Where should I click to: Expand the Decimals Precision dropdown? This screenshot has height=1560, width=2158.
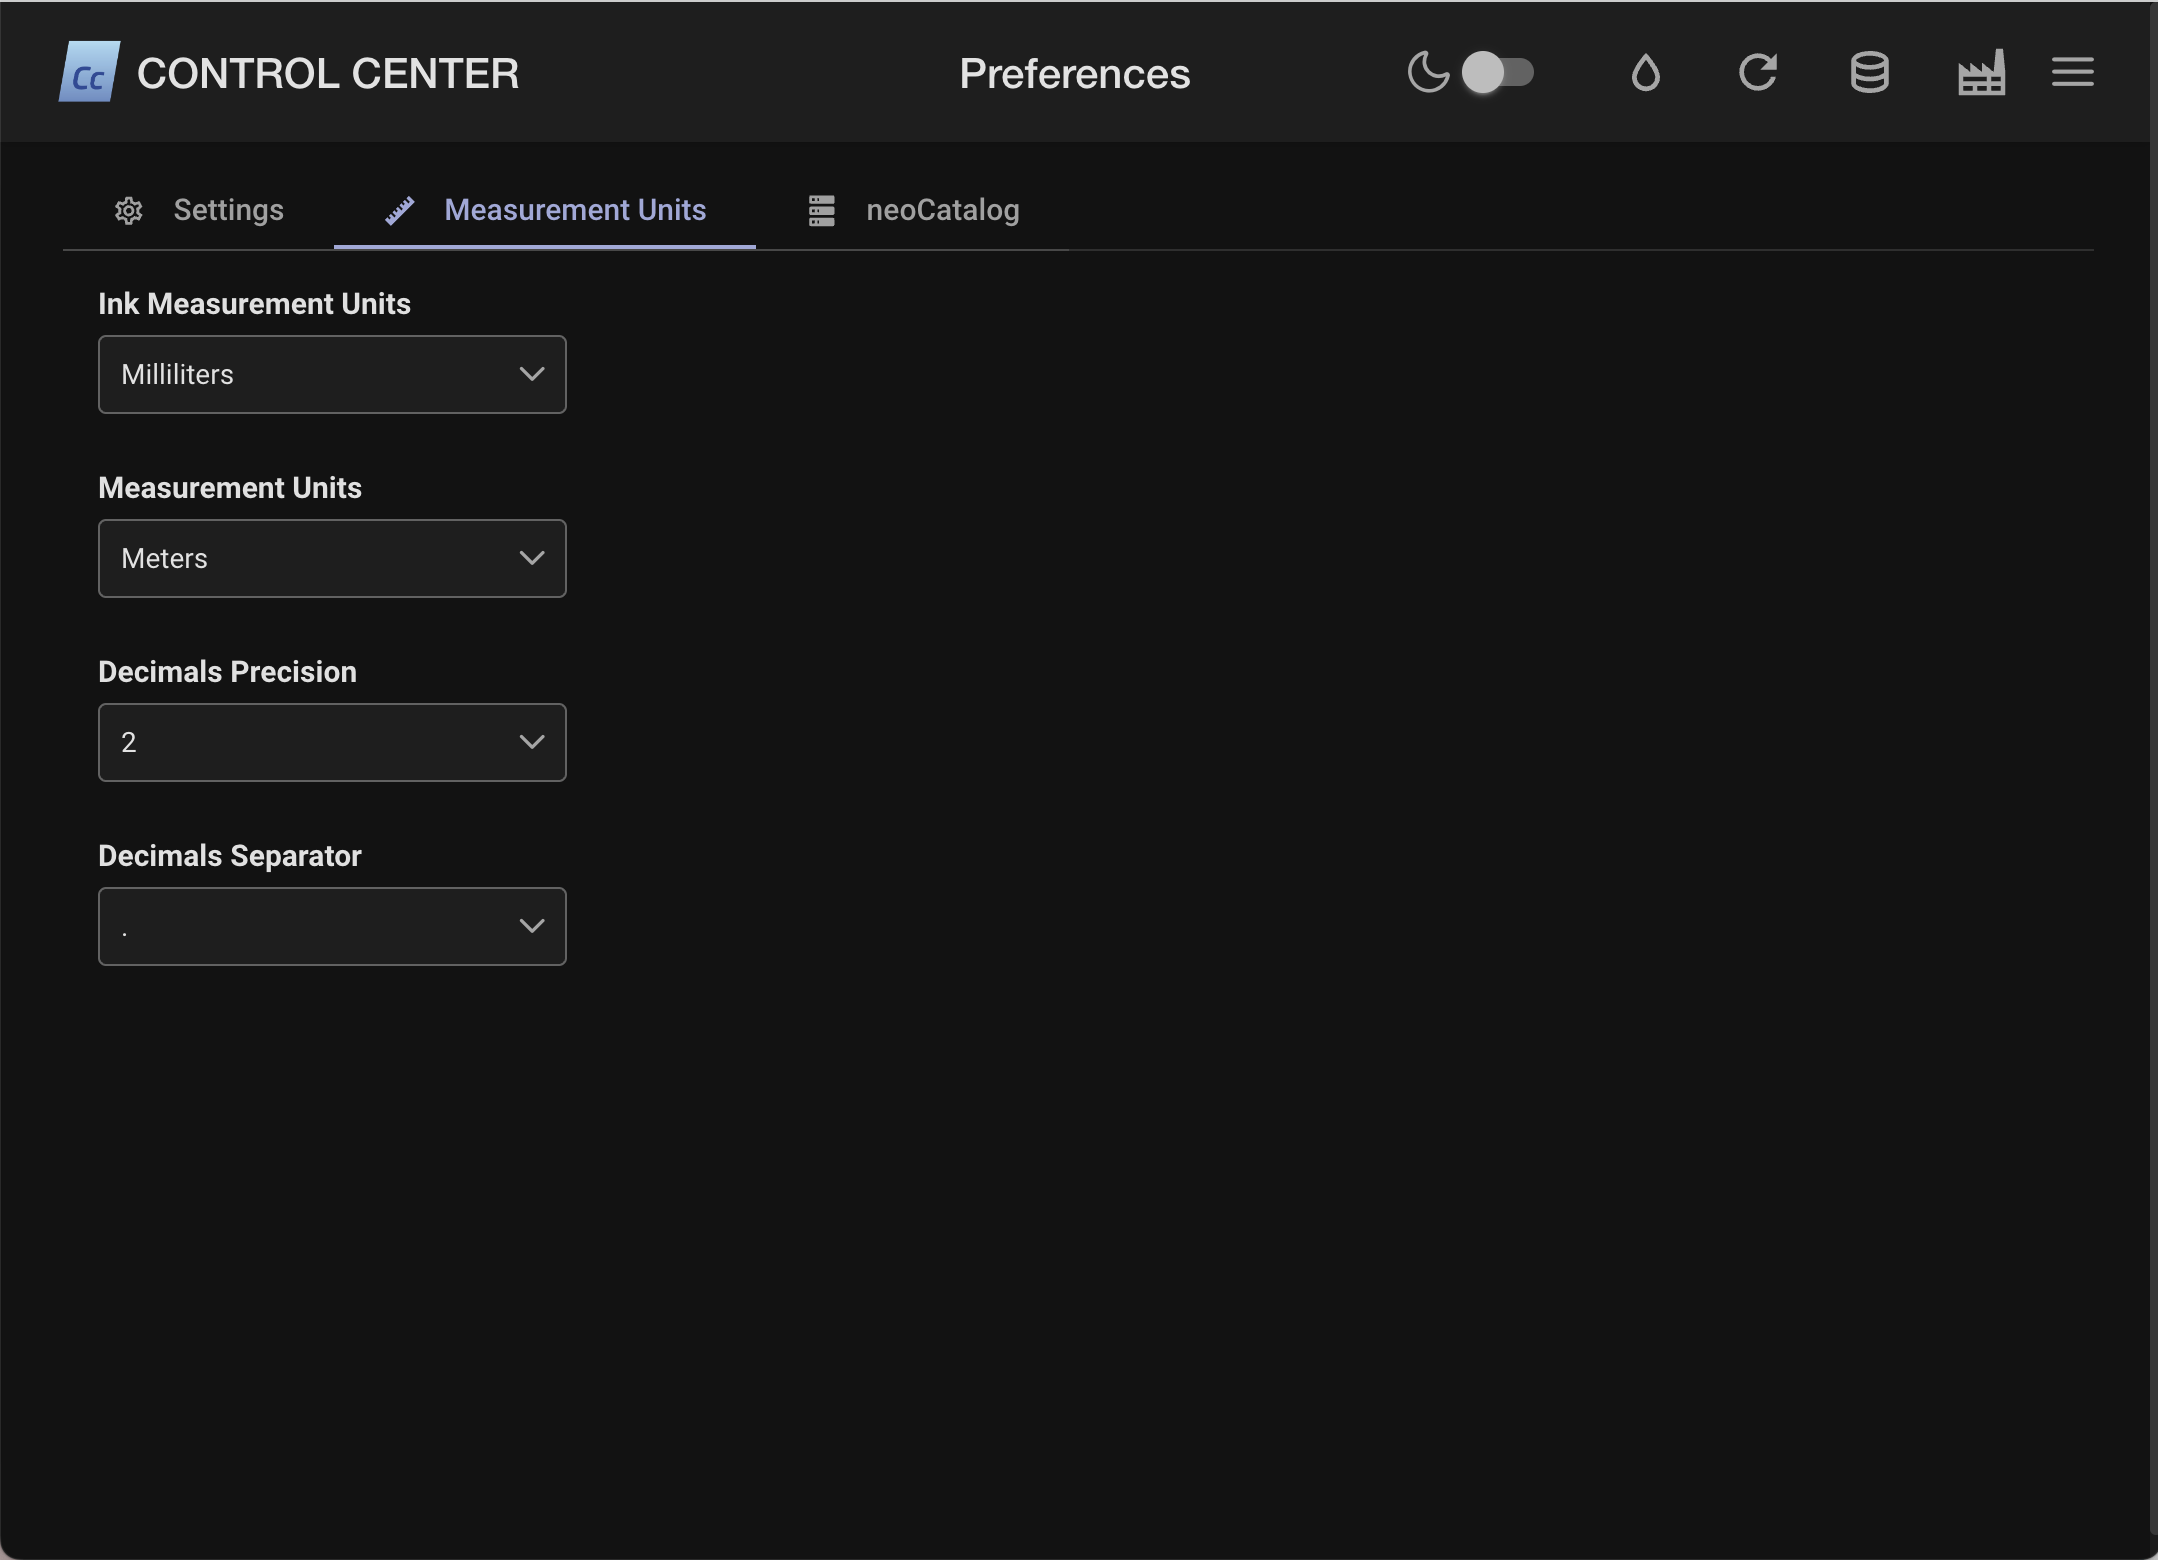pyautogui.click(x=332, y=742)
